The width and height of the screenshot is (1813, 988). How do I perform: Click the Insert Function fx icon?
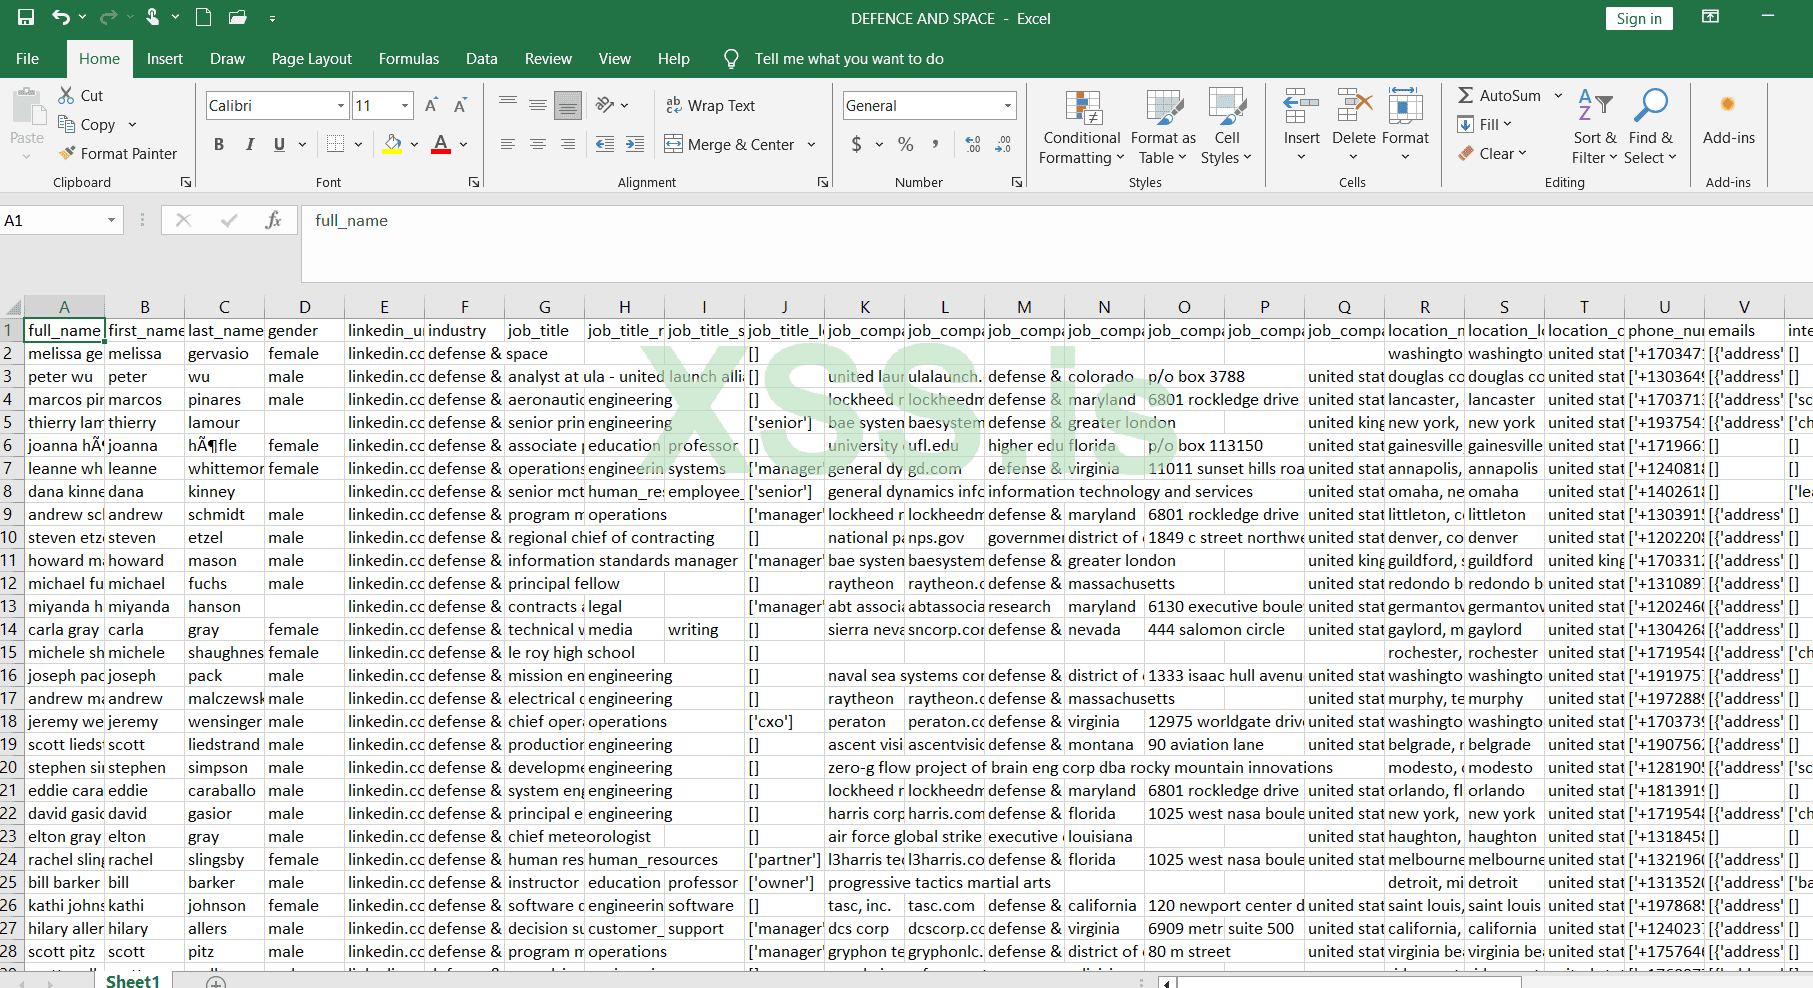[x=273, y=220]
